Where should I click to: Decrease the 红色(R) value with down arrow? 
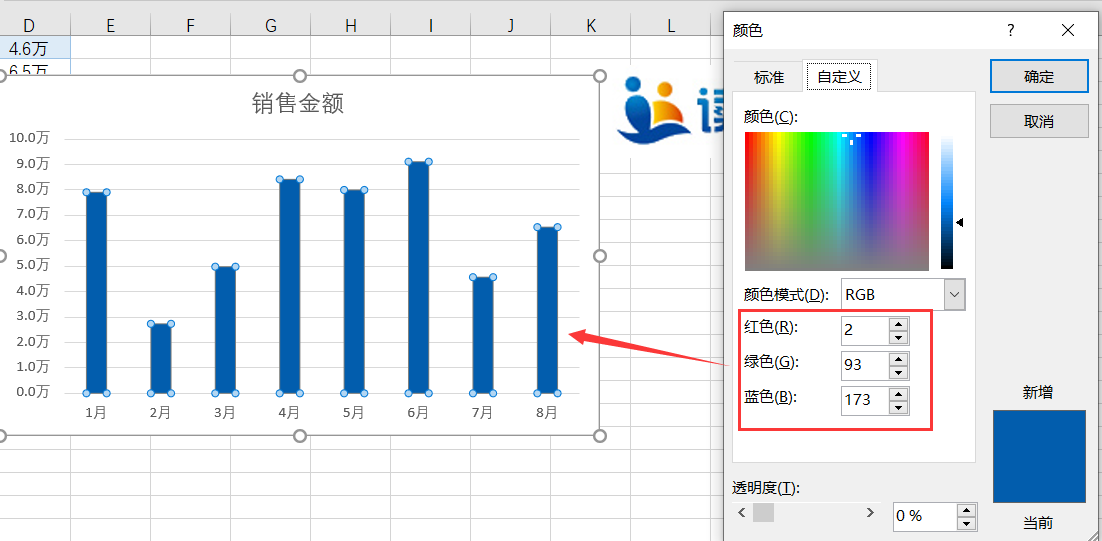pos(899,337)
